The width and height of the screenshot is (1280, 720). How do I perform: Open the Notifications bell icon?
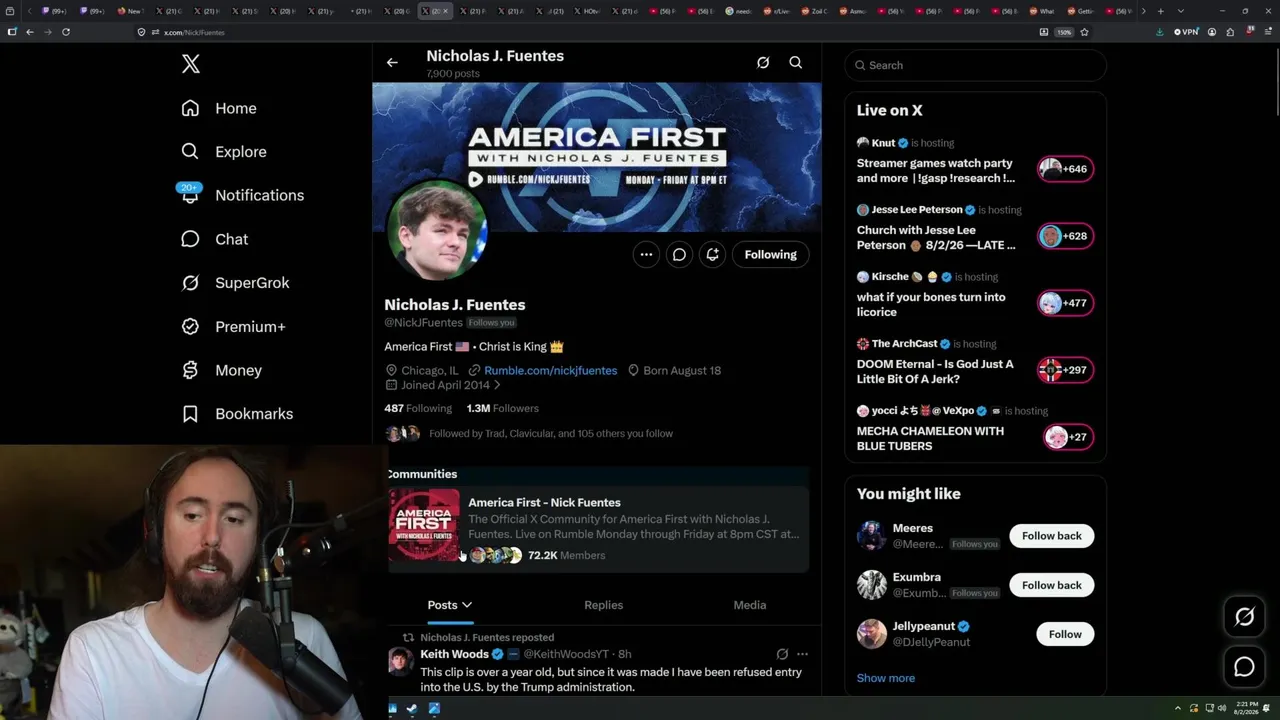coord(190,195)
